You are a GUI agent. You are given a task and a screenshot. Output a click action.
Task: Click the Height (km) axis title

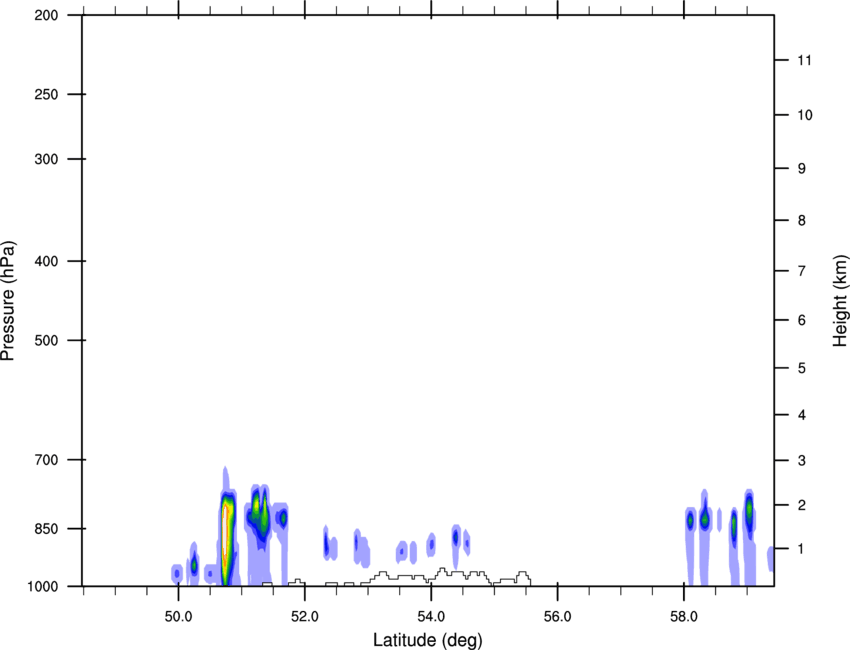click(840, 300)
